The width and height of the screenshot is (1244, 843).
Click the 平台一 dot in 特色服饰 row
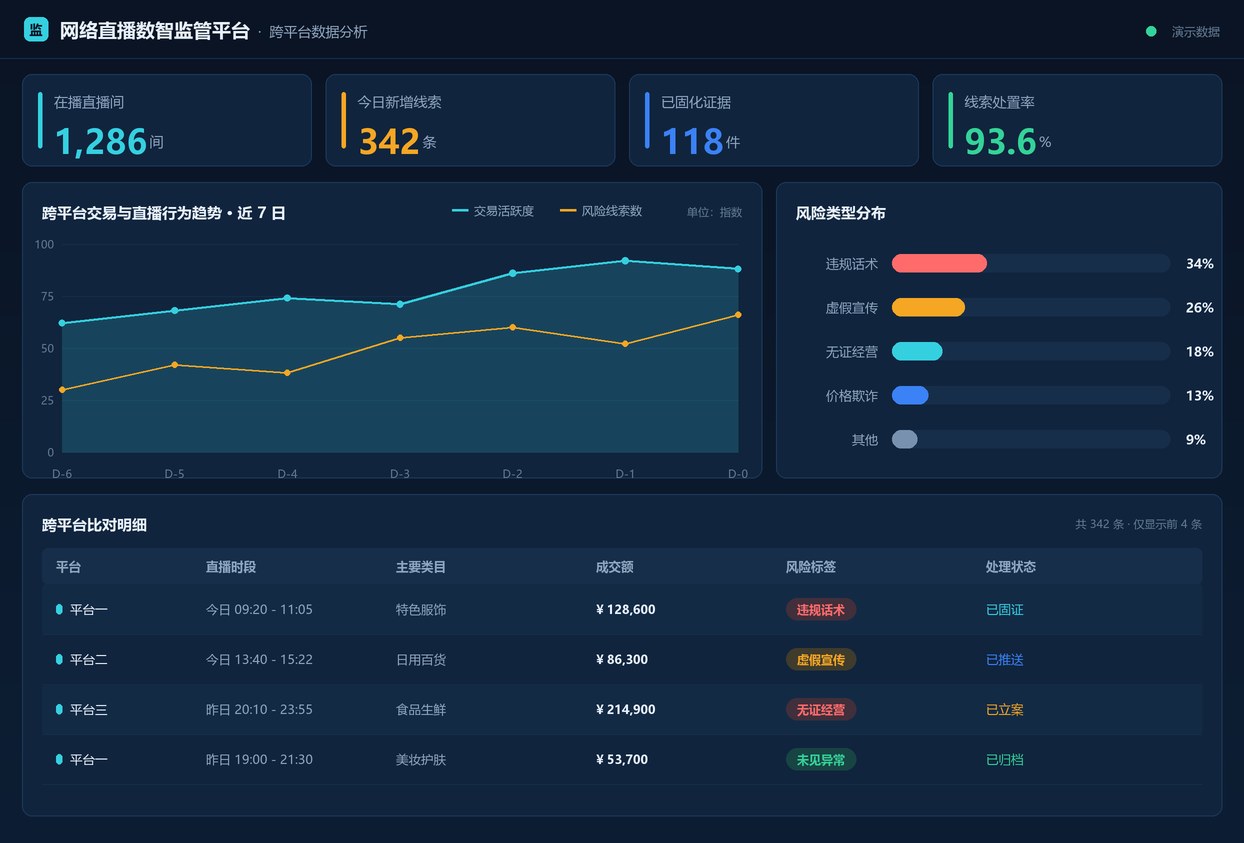coord(59,610)
